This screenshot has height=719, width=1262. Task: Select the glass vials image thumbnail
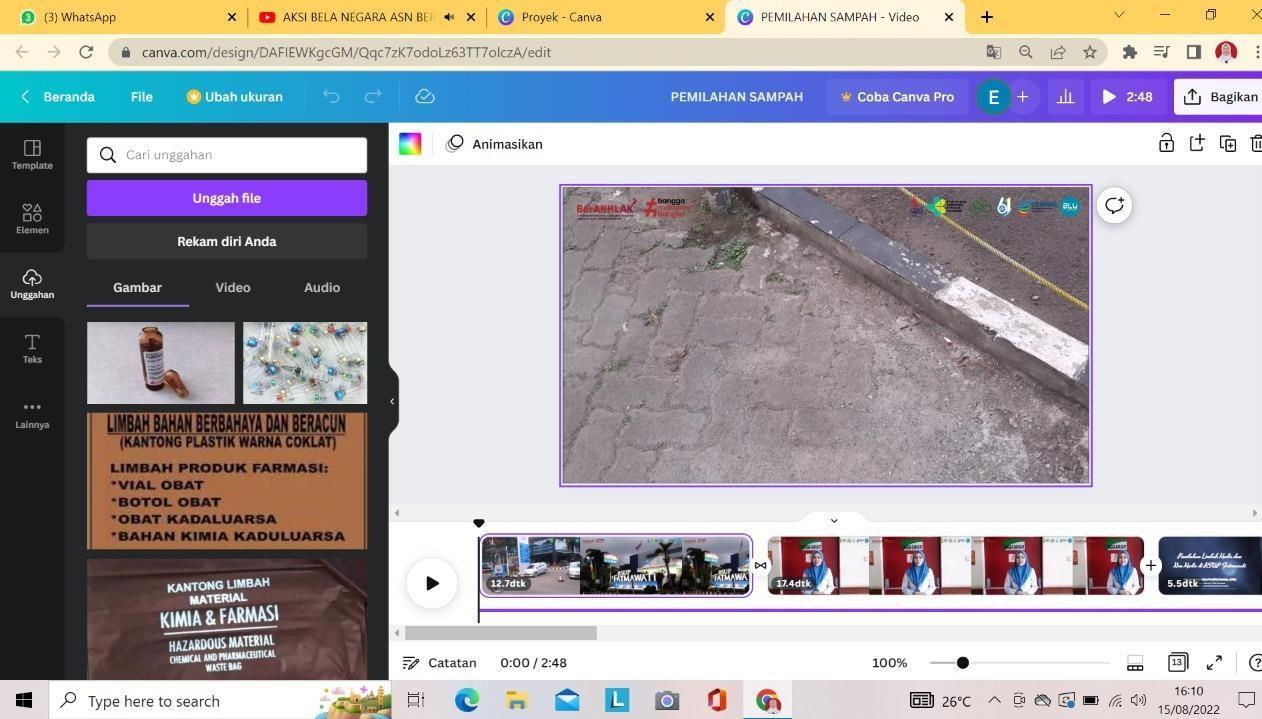pos(305,363)
